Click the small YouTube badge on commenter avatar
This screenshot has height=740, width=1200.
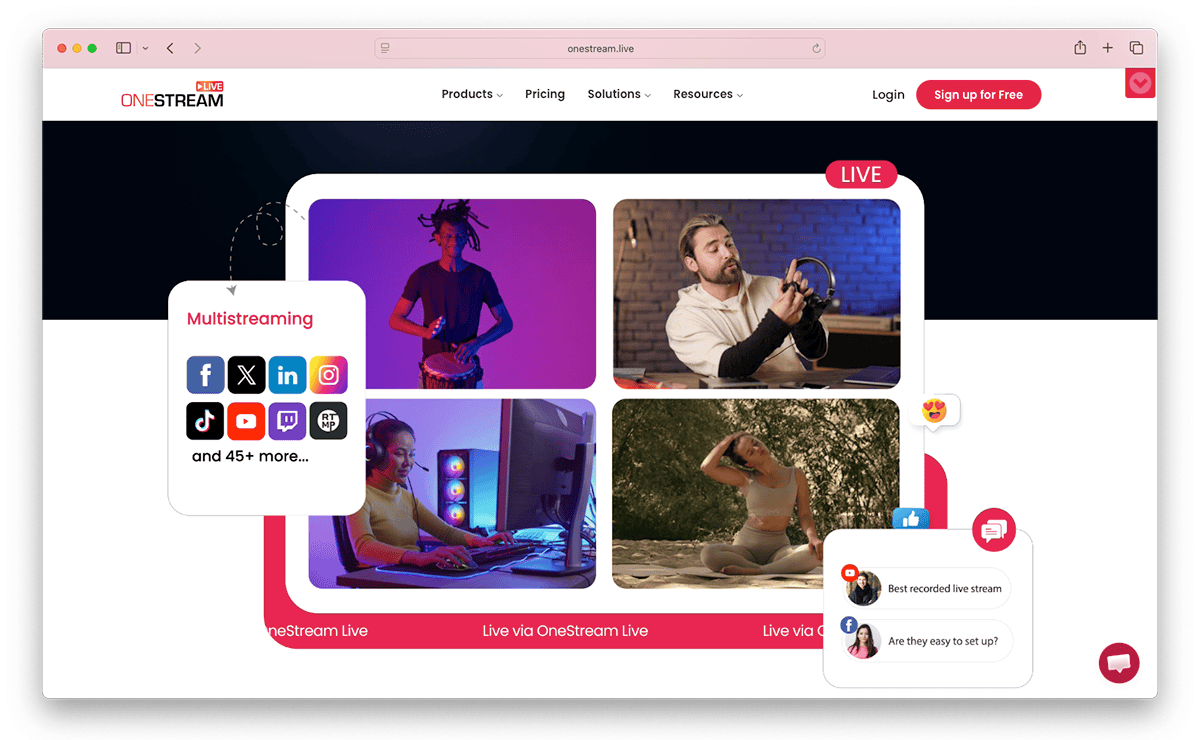[x=850, y=573]
